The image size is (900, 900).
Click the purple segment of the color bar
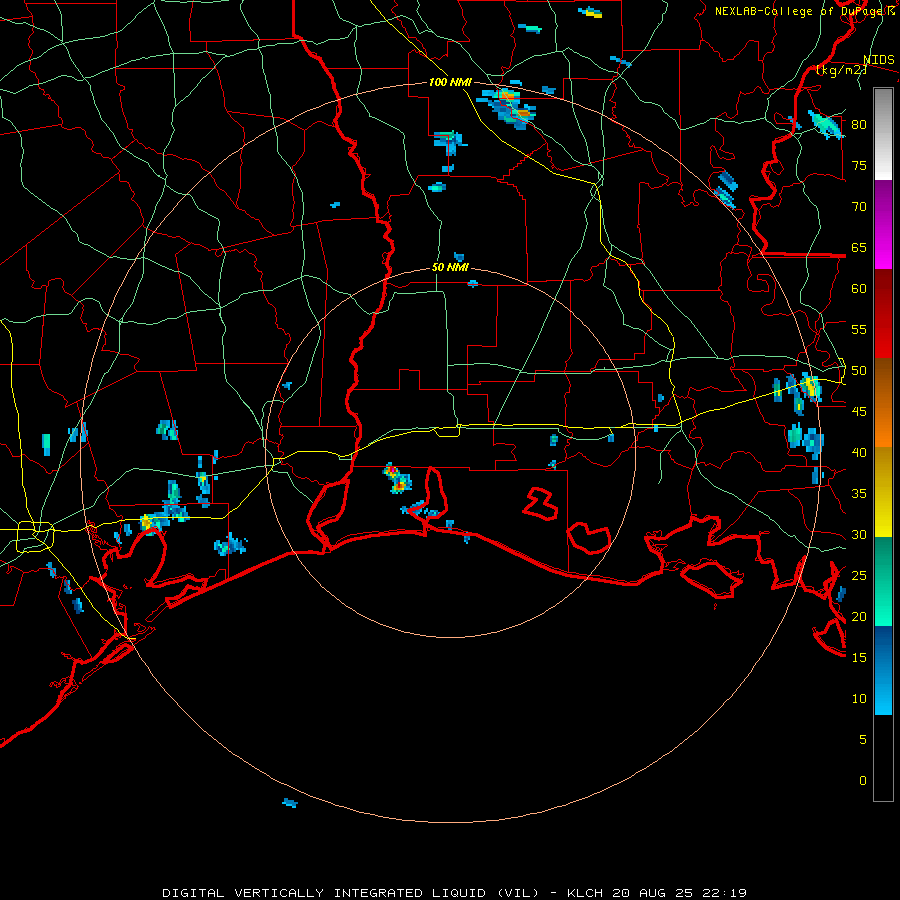point(883,203)
